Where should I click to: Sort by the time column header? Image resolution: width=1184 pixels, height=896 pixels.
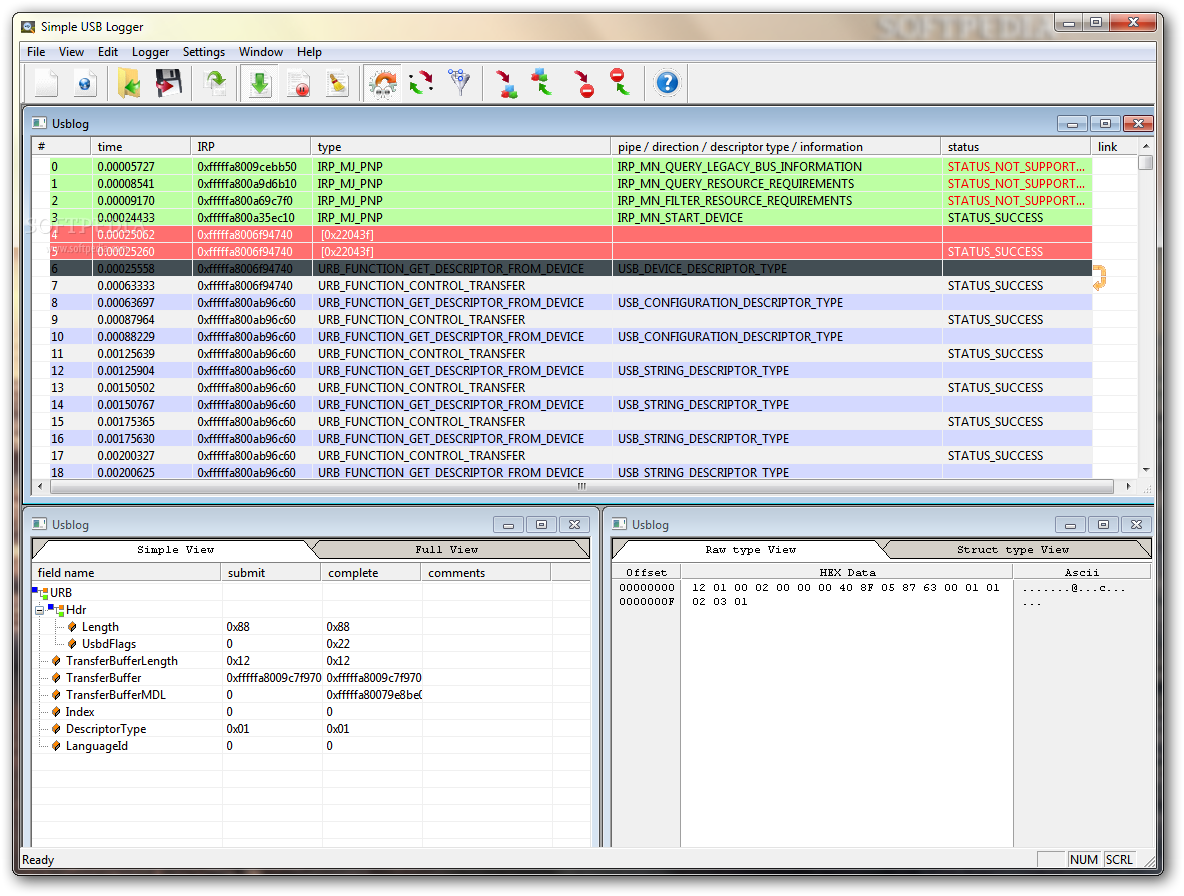click(140, 146)
